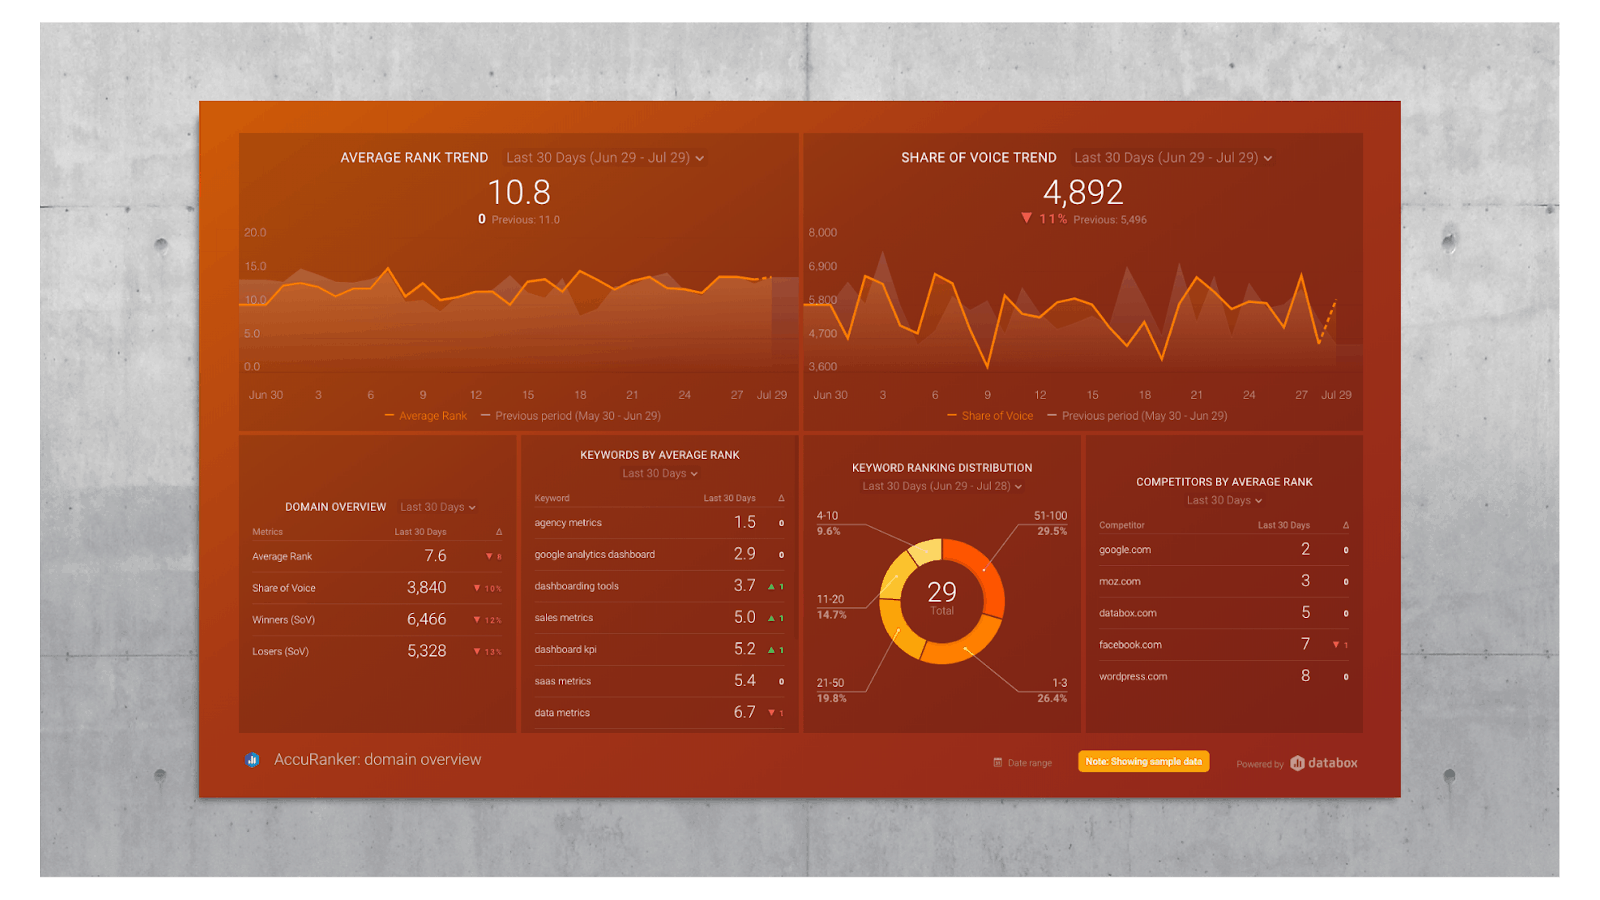Click the google analytics dashboard keyword
Screen dimensions: 1600x900
(x=594, y=555)
